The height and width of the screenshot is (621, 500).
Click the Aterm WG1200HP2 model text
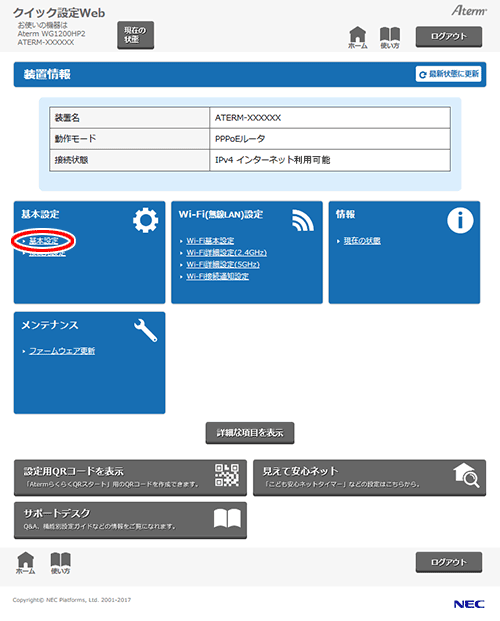(51, 34)
